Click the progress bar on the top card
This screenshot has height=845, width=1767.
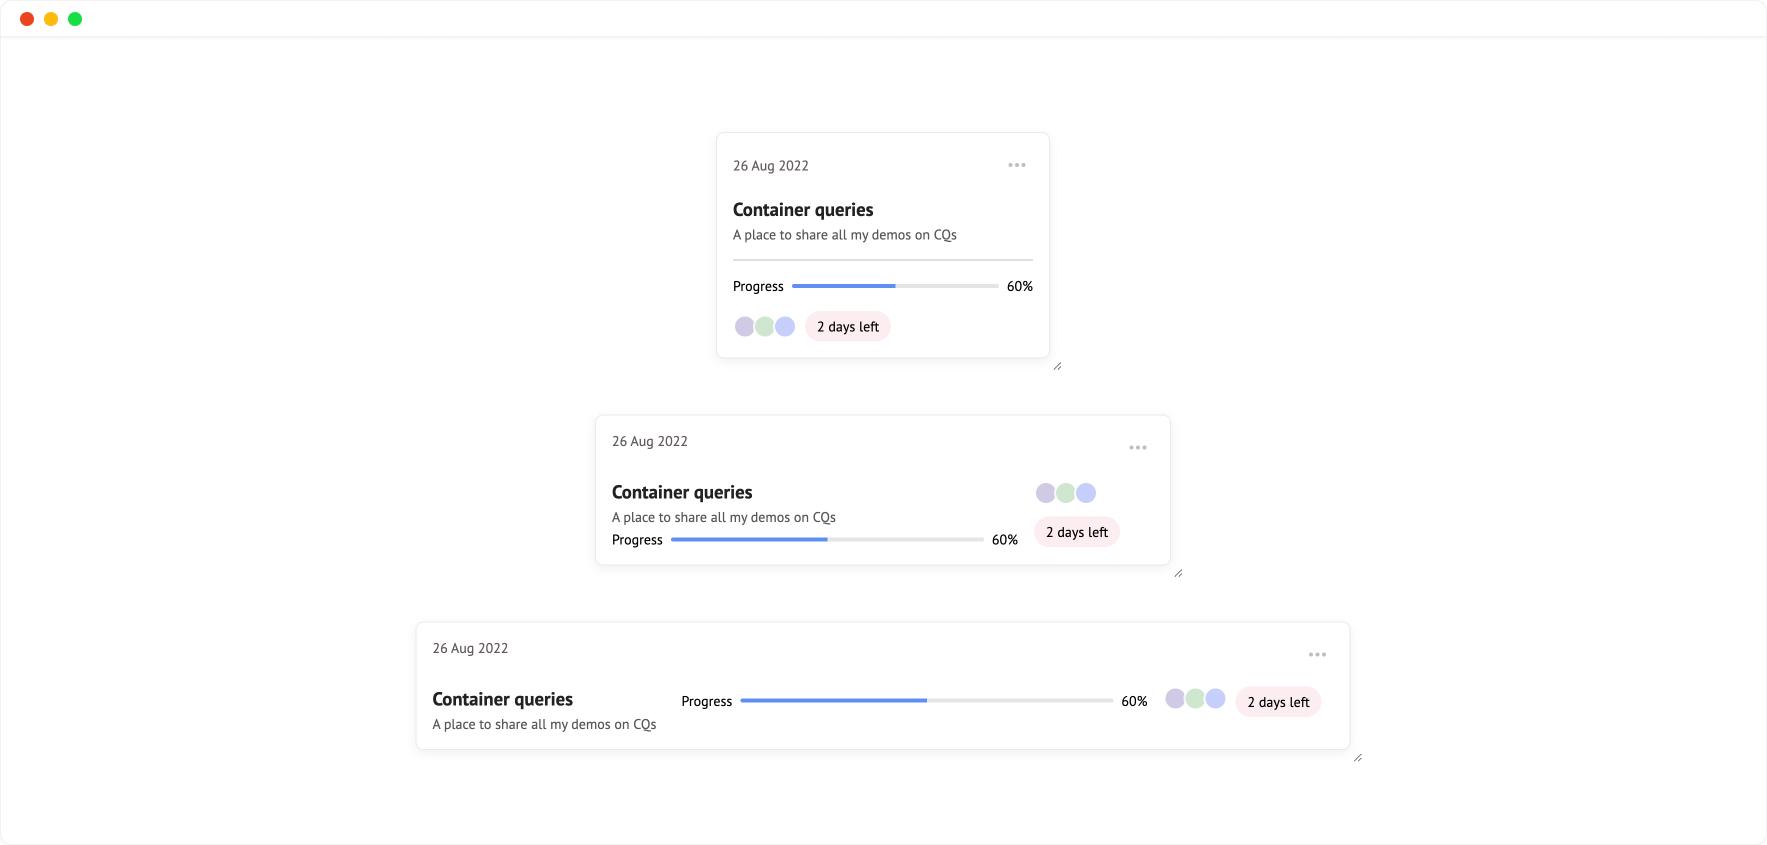click(895, 286)
